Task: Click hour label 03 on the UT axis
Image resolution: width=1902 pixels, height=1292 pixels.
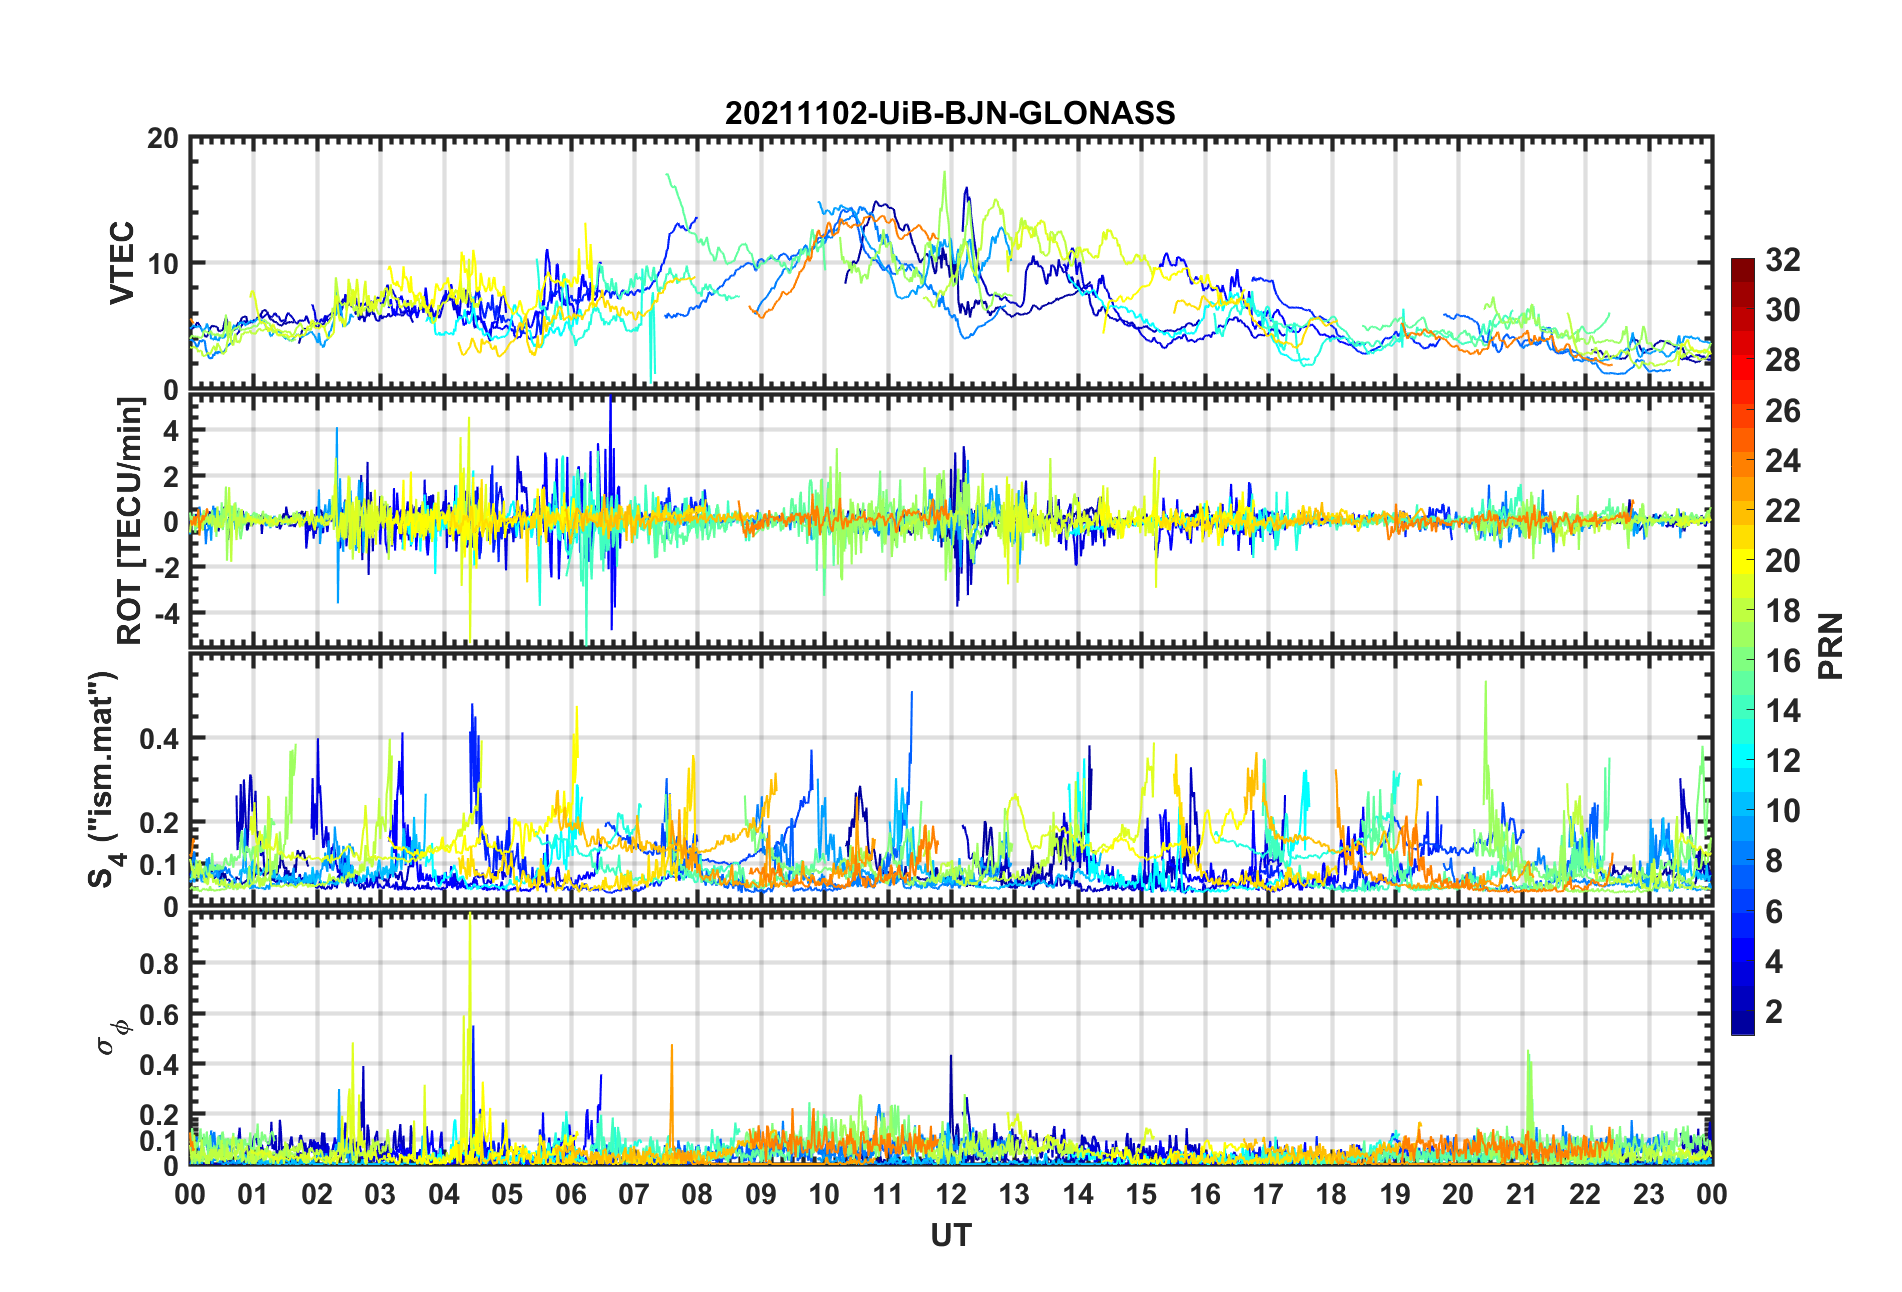Action: (x=380, y=1195)
